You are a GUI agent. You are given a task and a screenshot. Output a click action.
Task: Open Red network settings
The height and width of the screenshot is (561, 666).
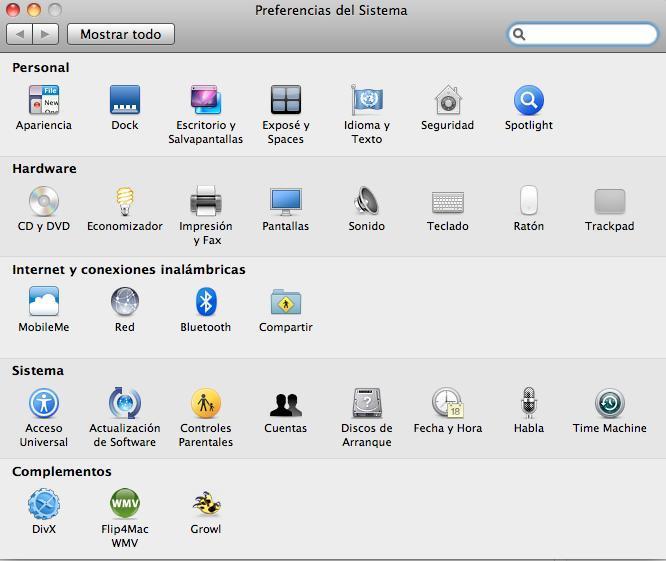tap(125, 303)
